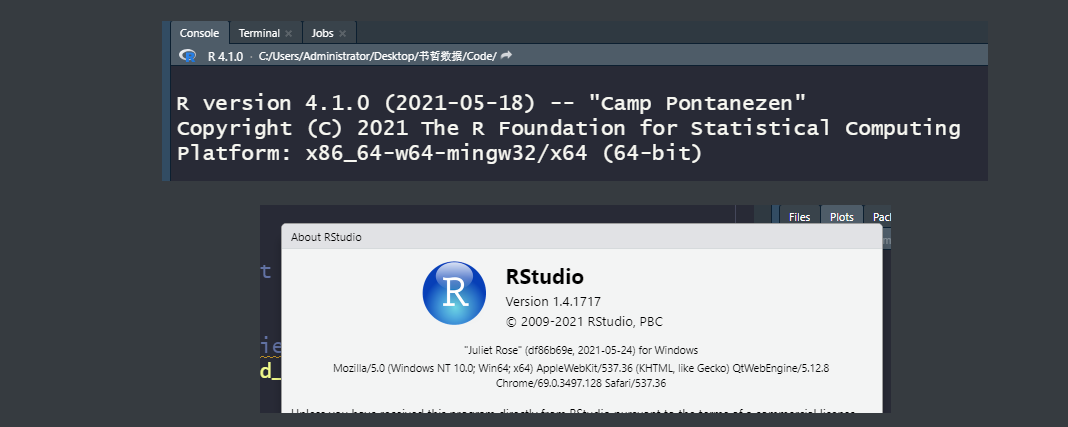Click the Version 1.4.1717 text

pyautogui.click(x=553, y=301)
